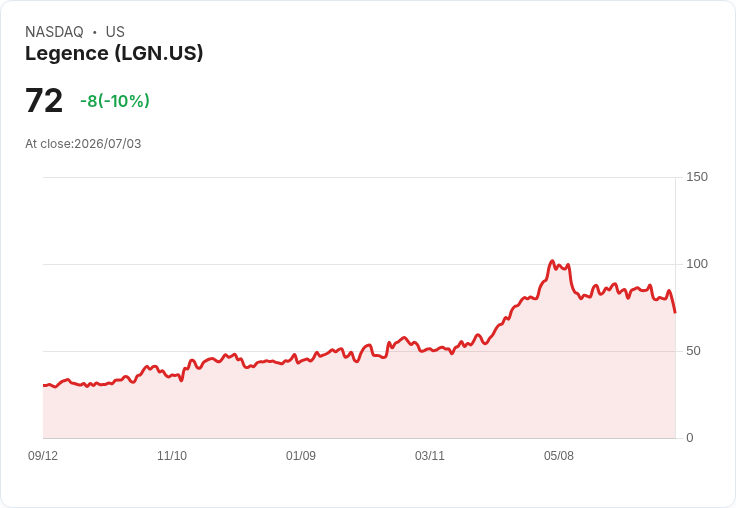Click the 05/08 date axis label
The width and height of the screenshot is (736, 508).
coord(559,456)
